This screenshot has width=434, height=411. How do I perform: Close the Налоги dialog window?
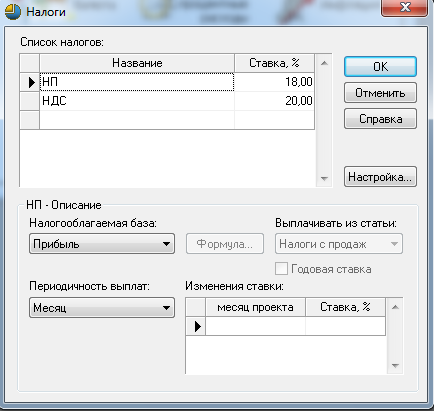coord(404,7)
